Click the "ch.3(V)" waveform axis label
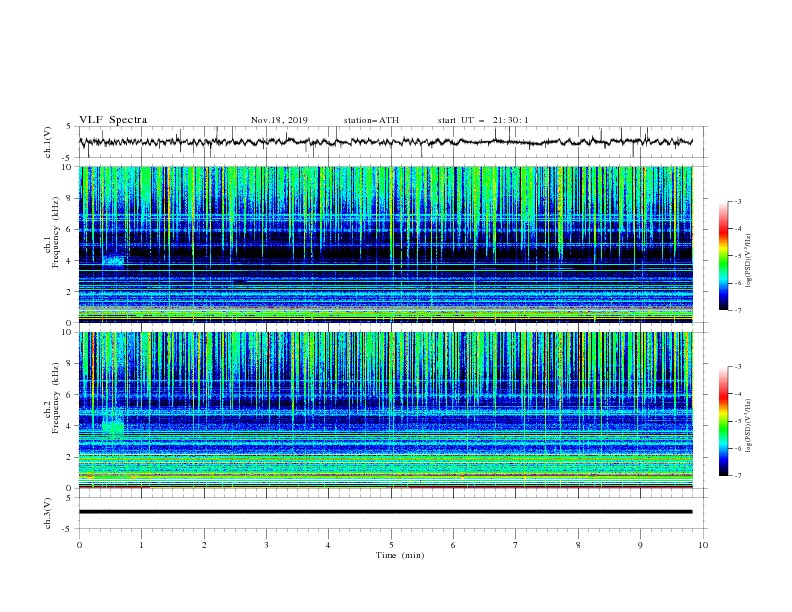Image resolution: width=792 pixels, height=612 pixels. tap(48, 513)
